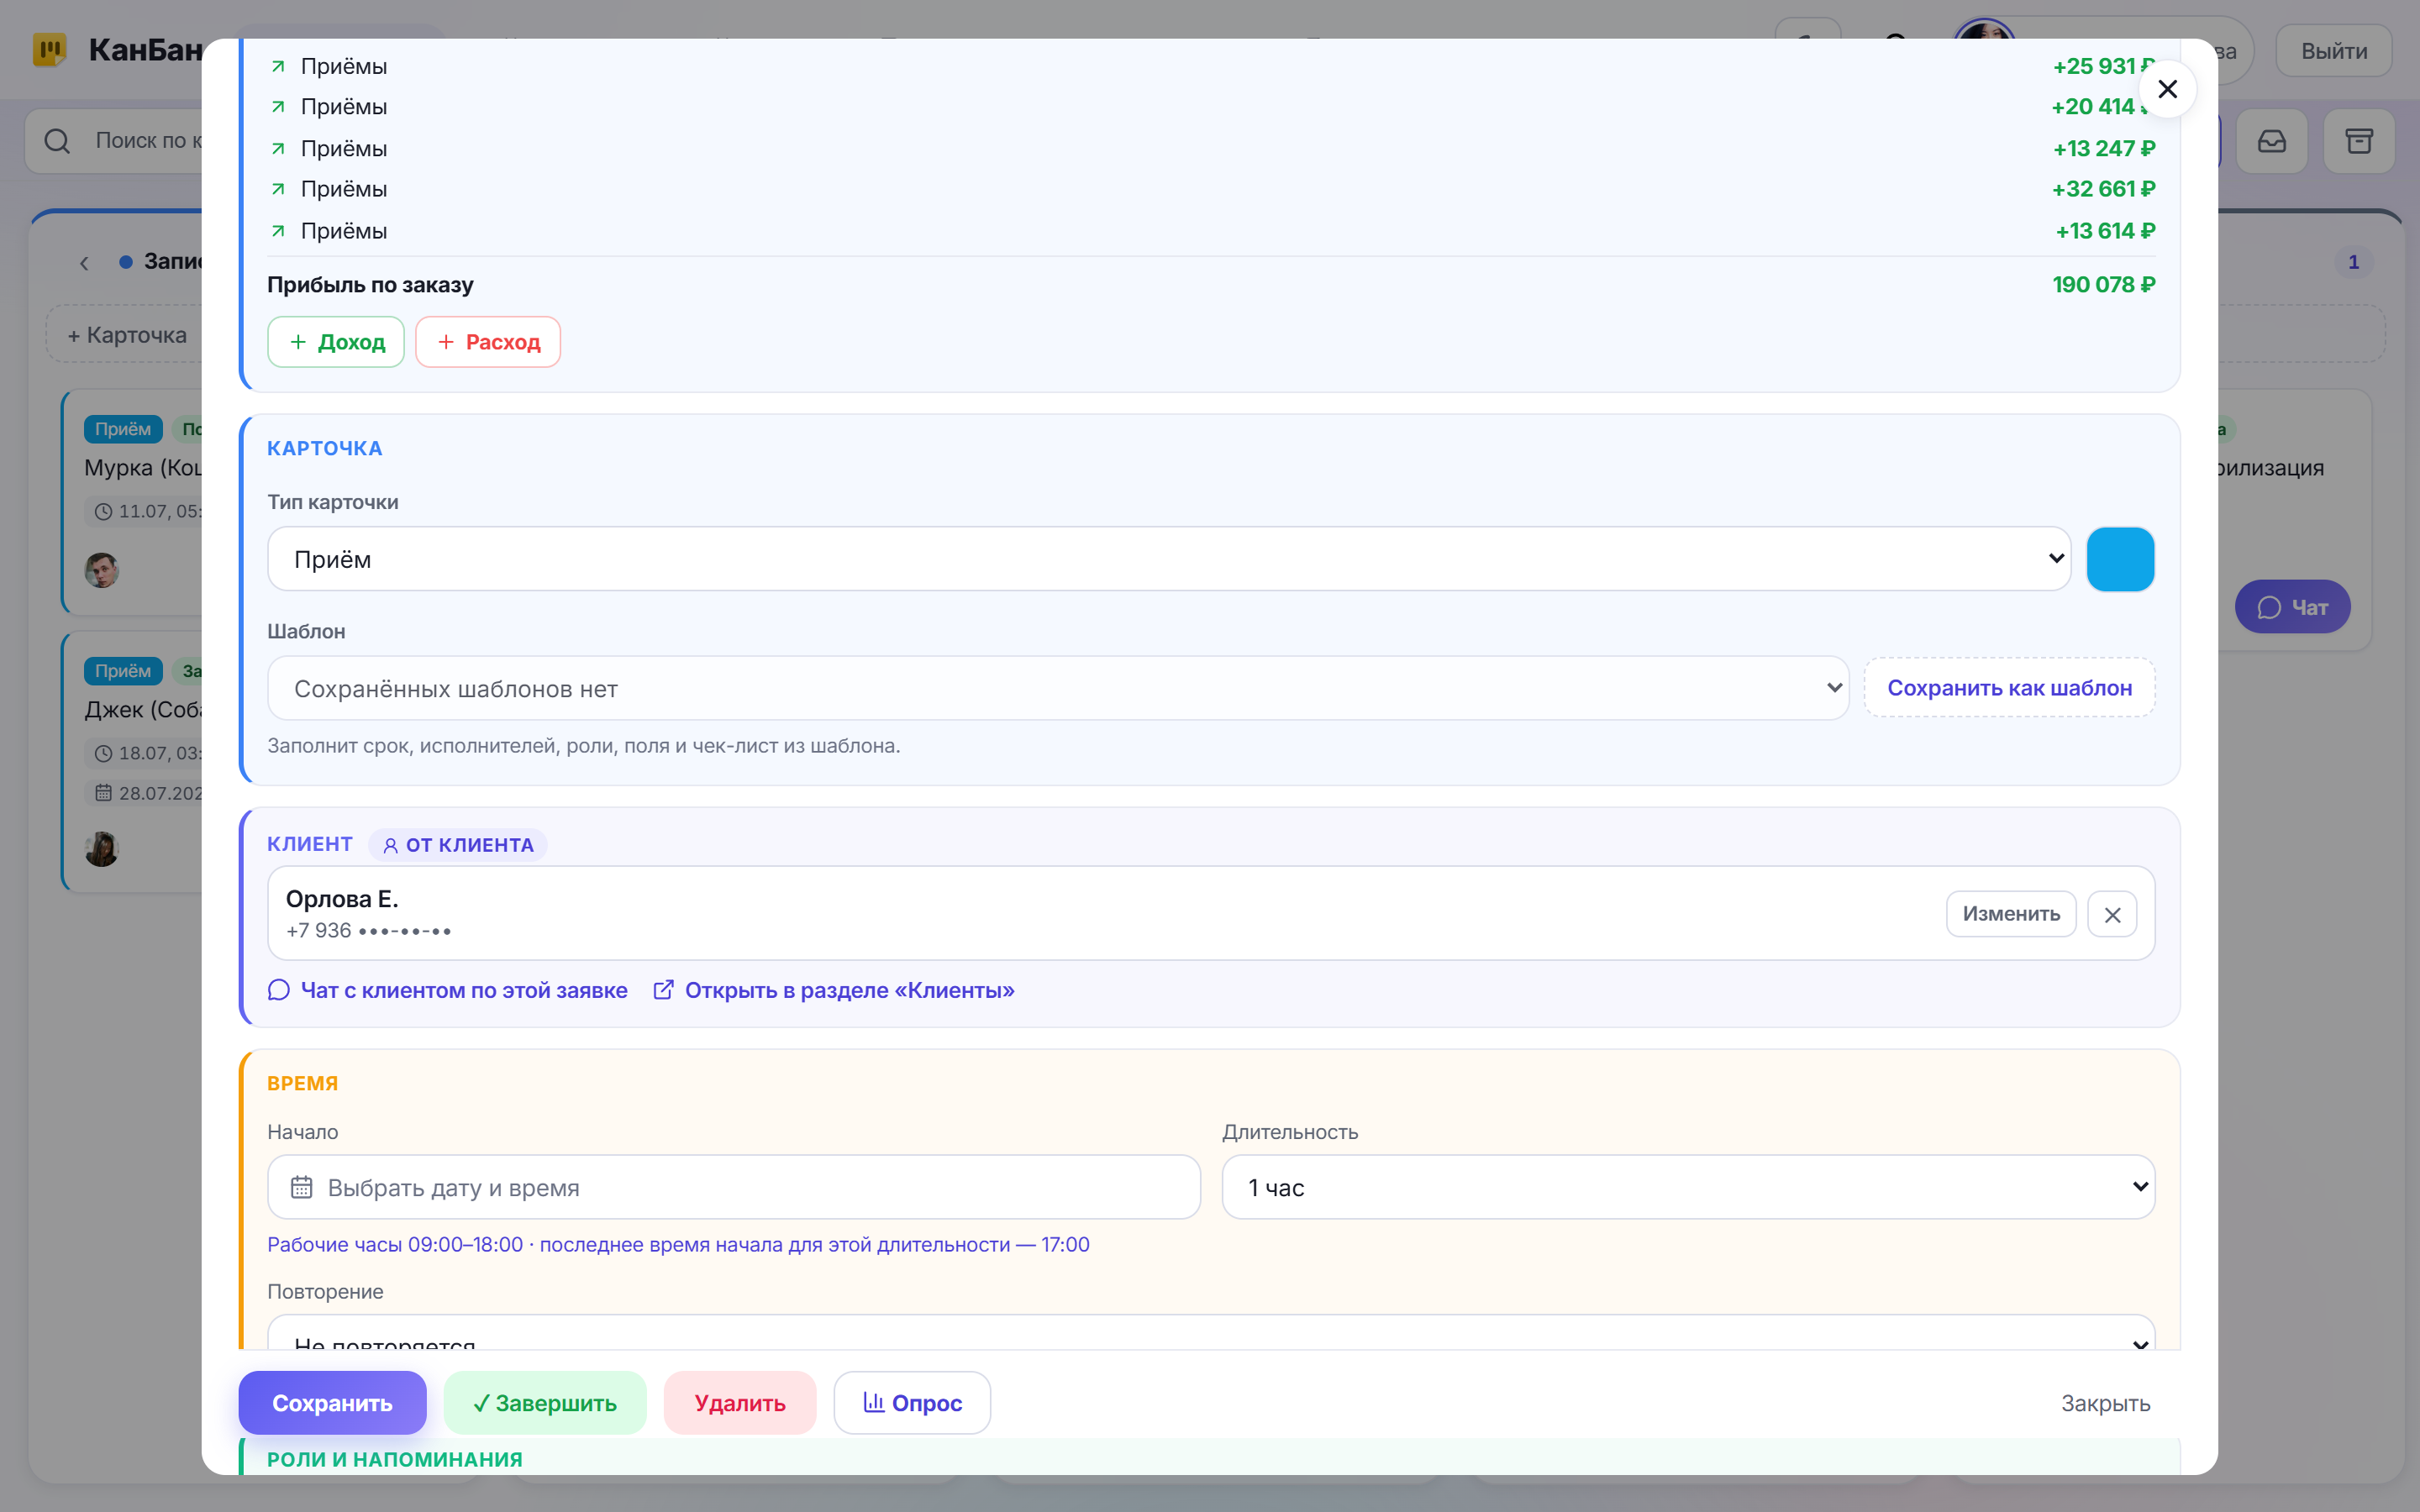
Task: Close the card modal with X
Action: click(2167, 89)
